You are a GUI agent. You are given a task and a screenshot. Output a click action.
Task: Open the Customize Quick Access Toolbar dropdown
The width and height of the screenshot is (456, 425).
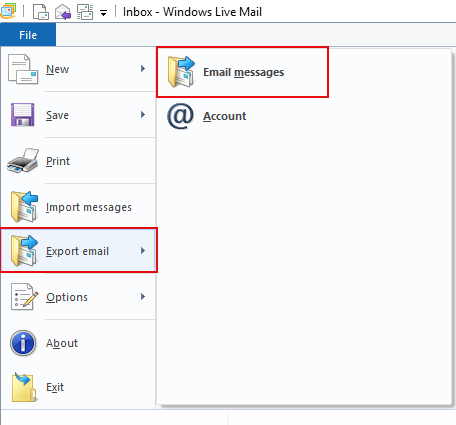[x=104, y=13]
